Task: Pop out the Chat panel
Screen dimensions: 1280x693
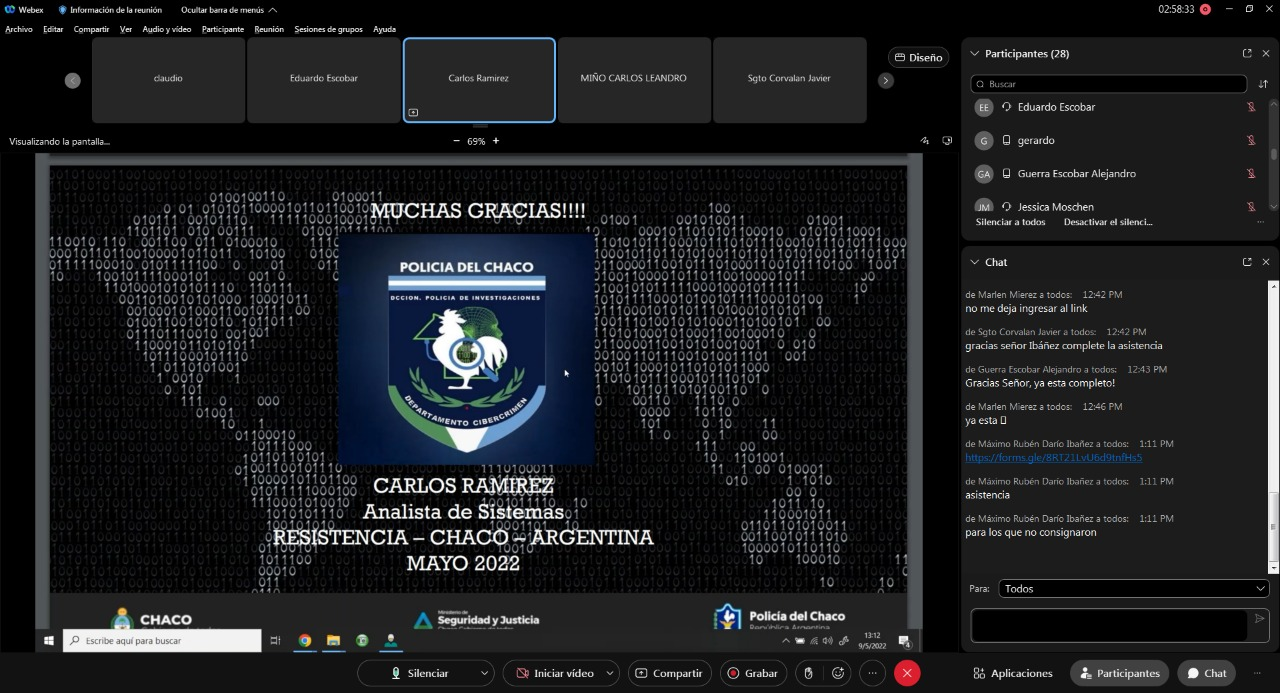Action: point(1247,262)
